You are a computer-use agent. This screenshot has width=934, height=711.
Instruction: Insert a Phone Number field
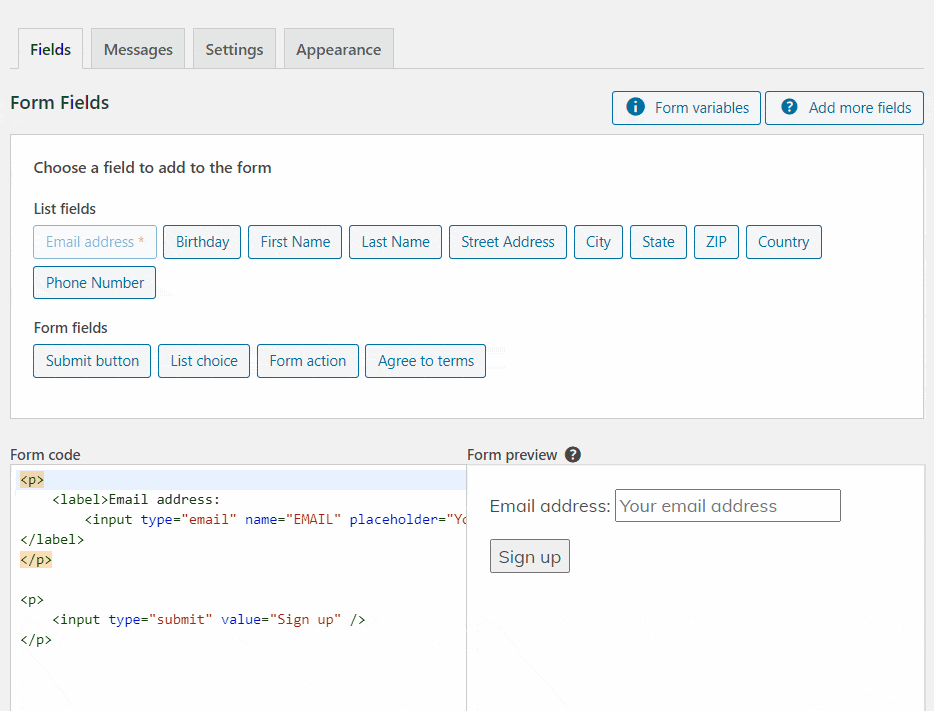pyautogui.click(x=94, y=282)
